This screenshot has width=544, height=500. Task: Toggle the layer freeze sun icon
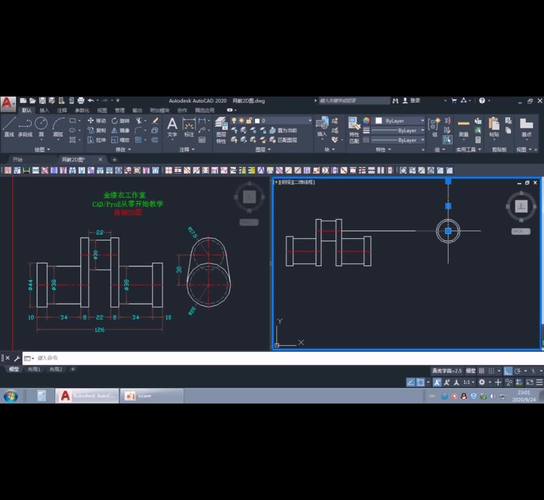[241, 121]
